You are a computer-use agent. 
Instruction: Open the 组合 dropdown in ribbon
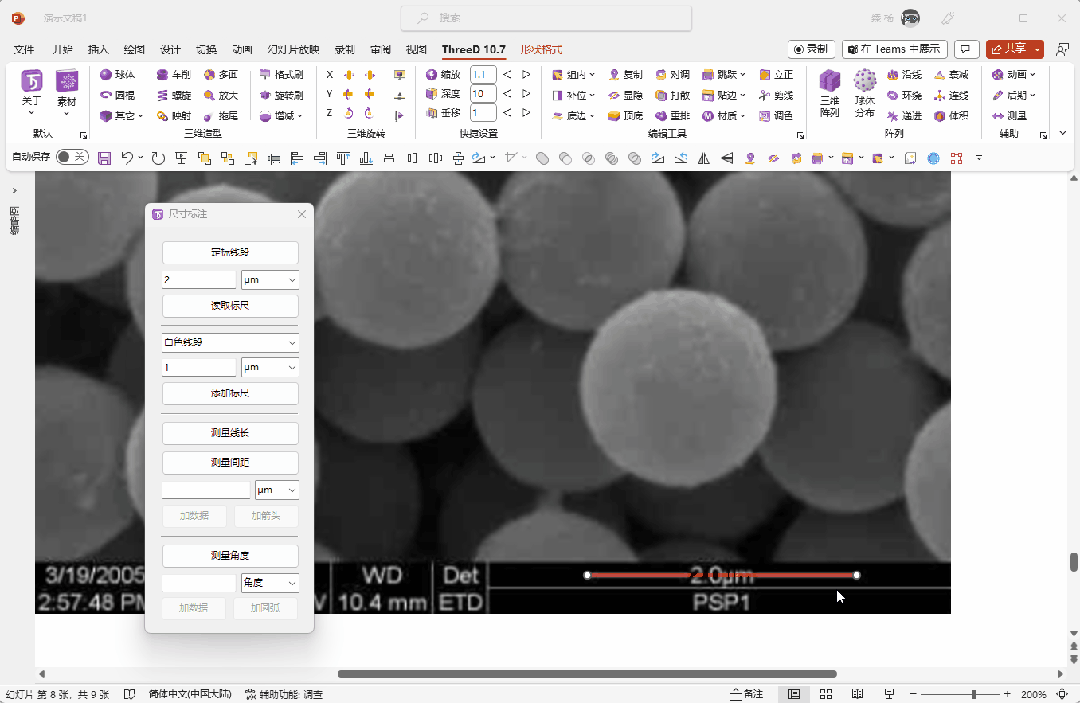pyautogui.click(x=573, y=74)
